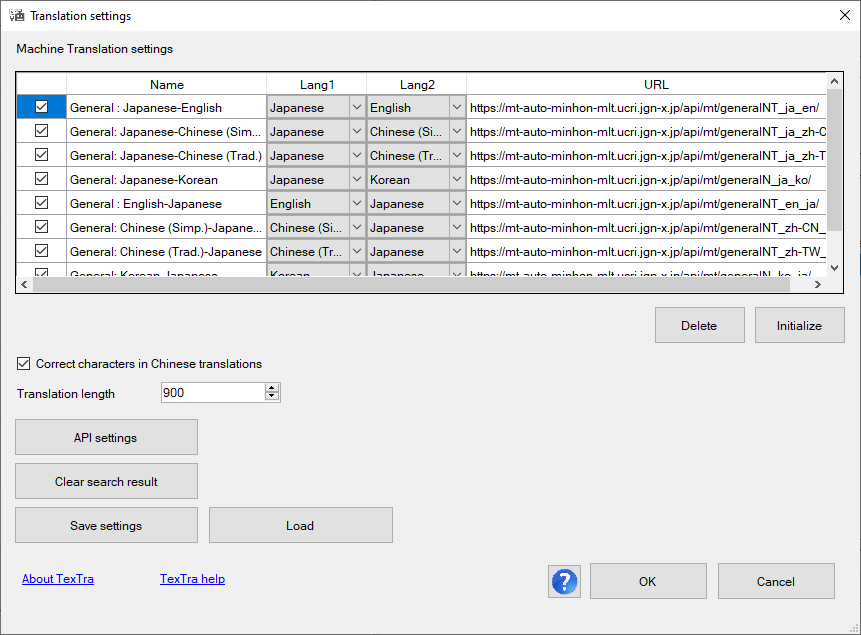Open Lang1 Chinese (Si... dropdown
This screenshot has height=635, width=861.
357,227
